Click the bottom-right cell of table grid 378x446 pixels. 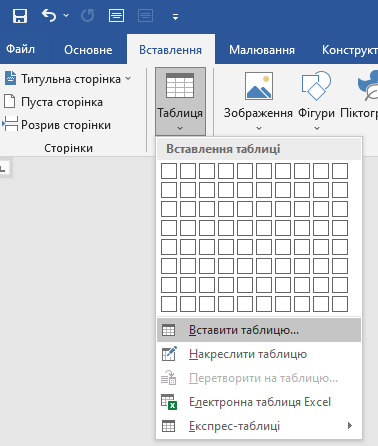pyautogui.click(x=340, y=304)
